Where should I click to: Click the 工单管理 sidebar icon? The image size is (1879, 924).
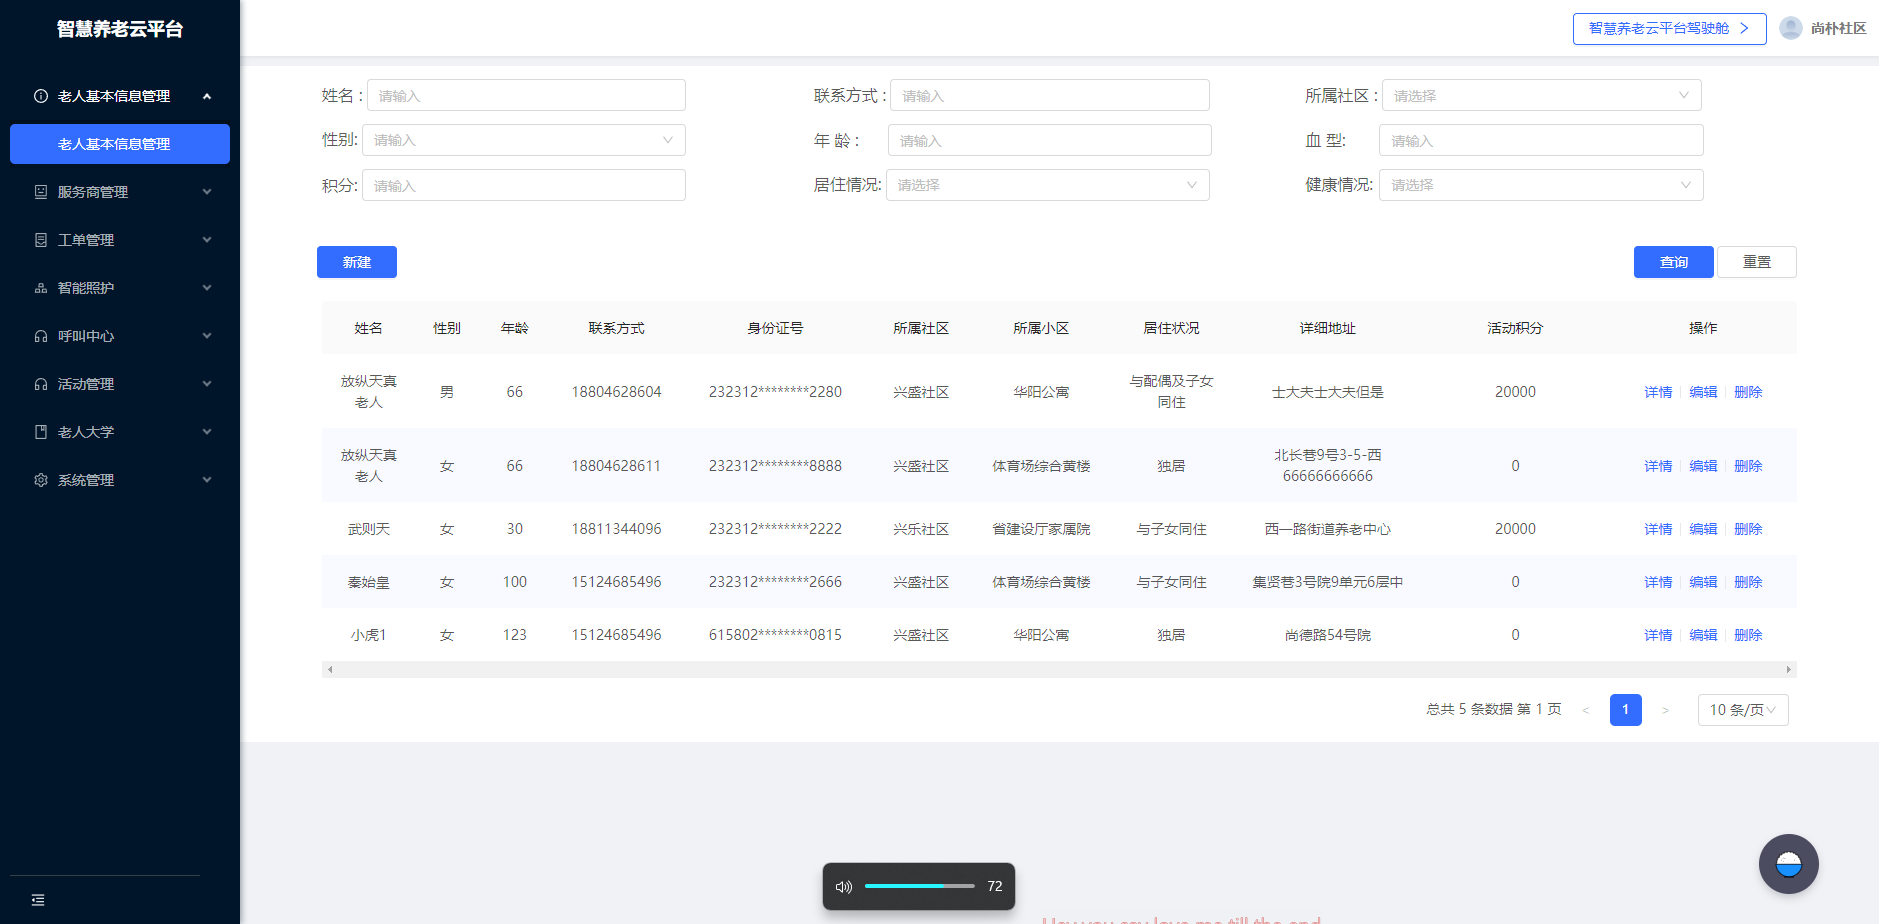coord(41,240)
